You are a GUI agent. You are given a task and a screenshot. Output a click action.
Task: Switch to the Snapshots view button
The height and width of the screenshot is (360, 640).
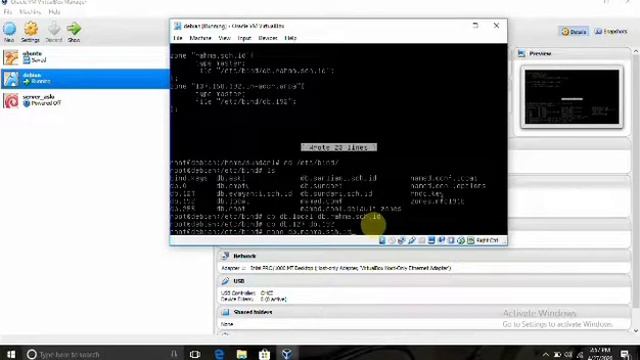coord(611,31)
